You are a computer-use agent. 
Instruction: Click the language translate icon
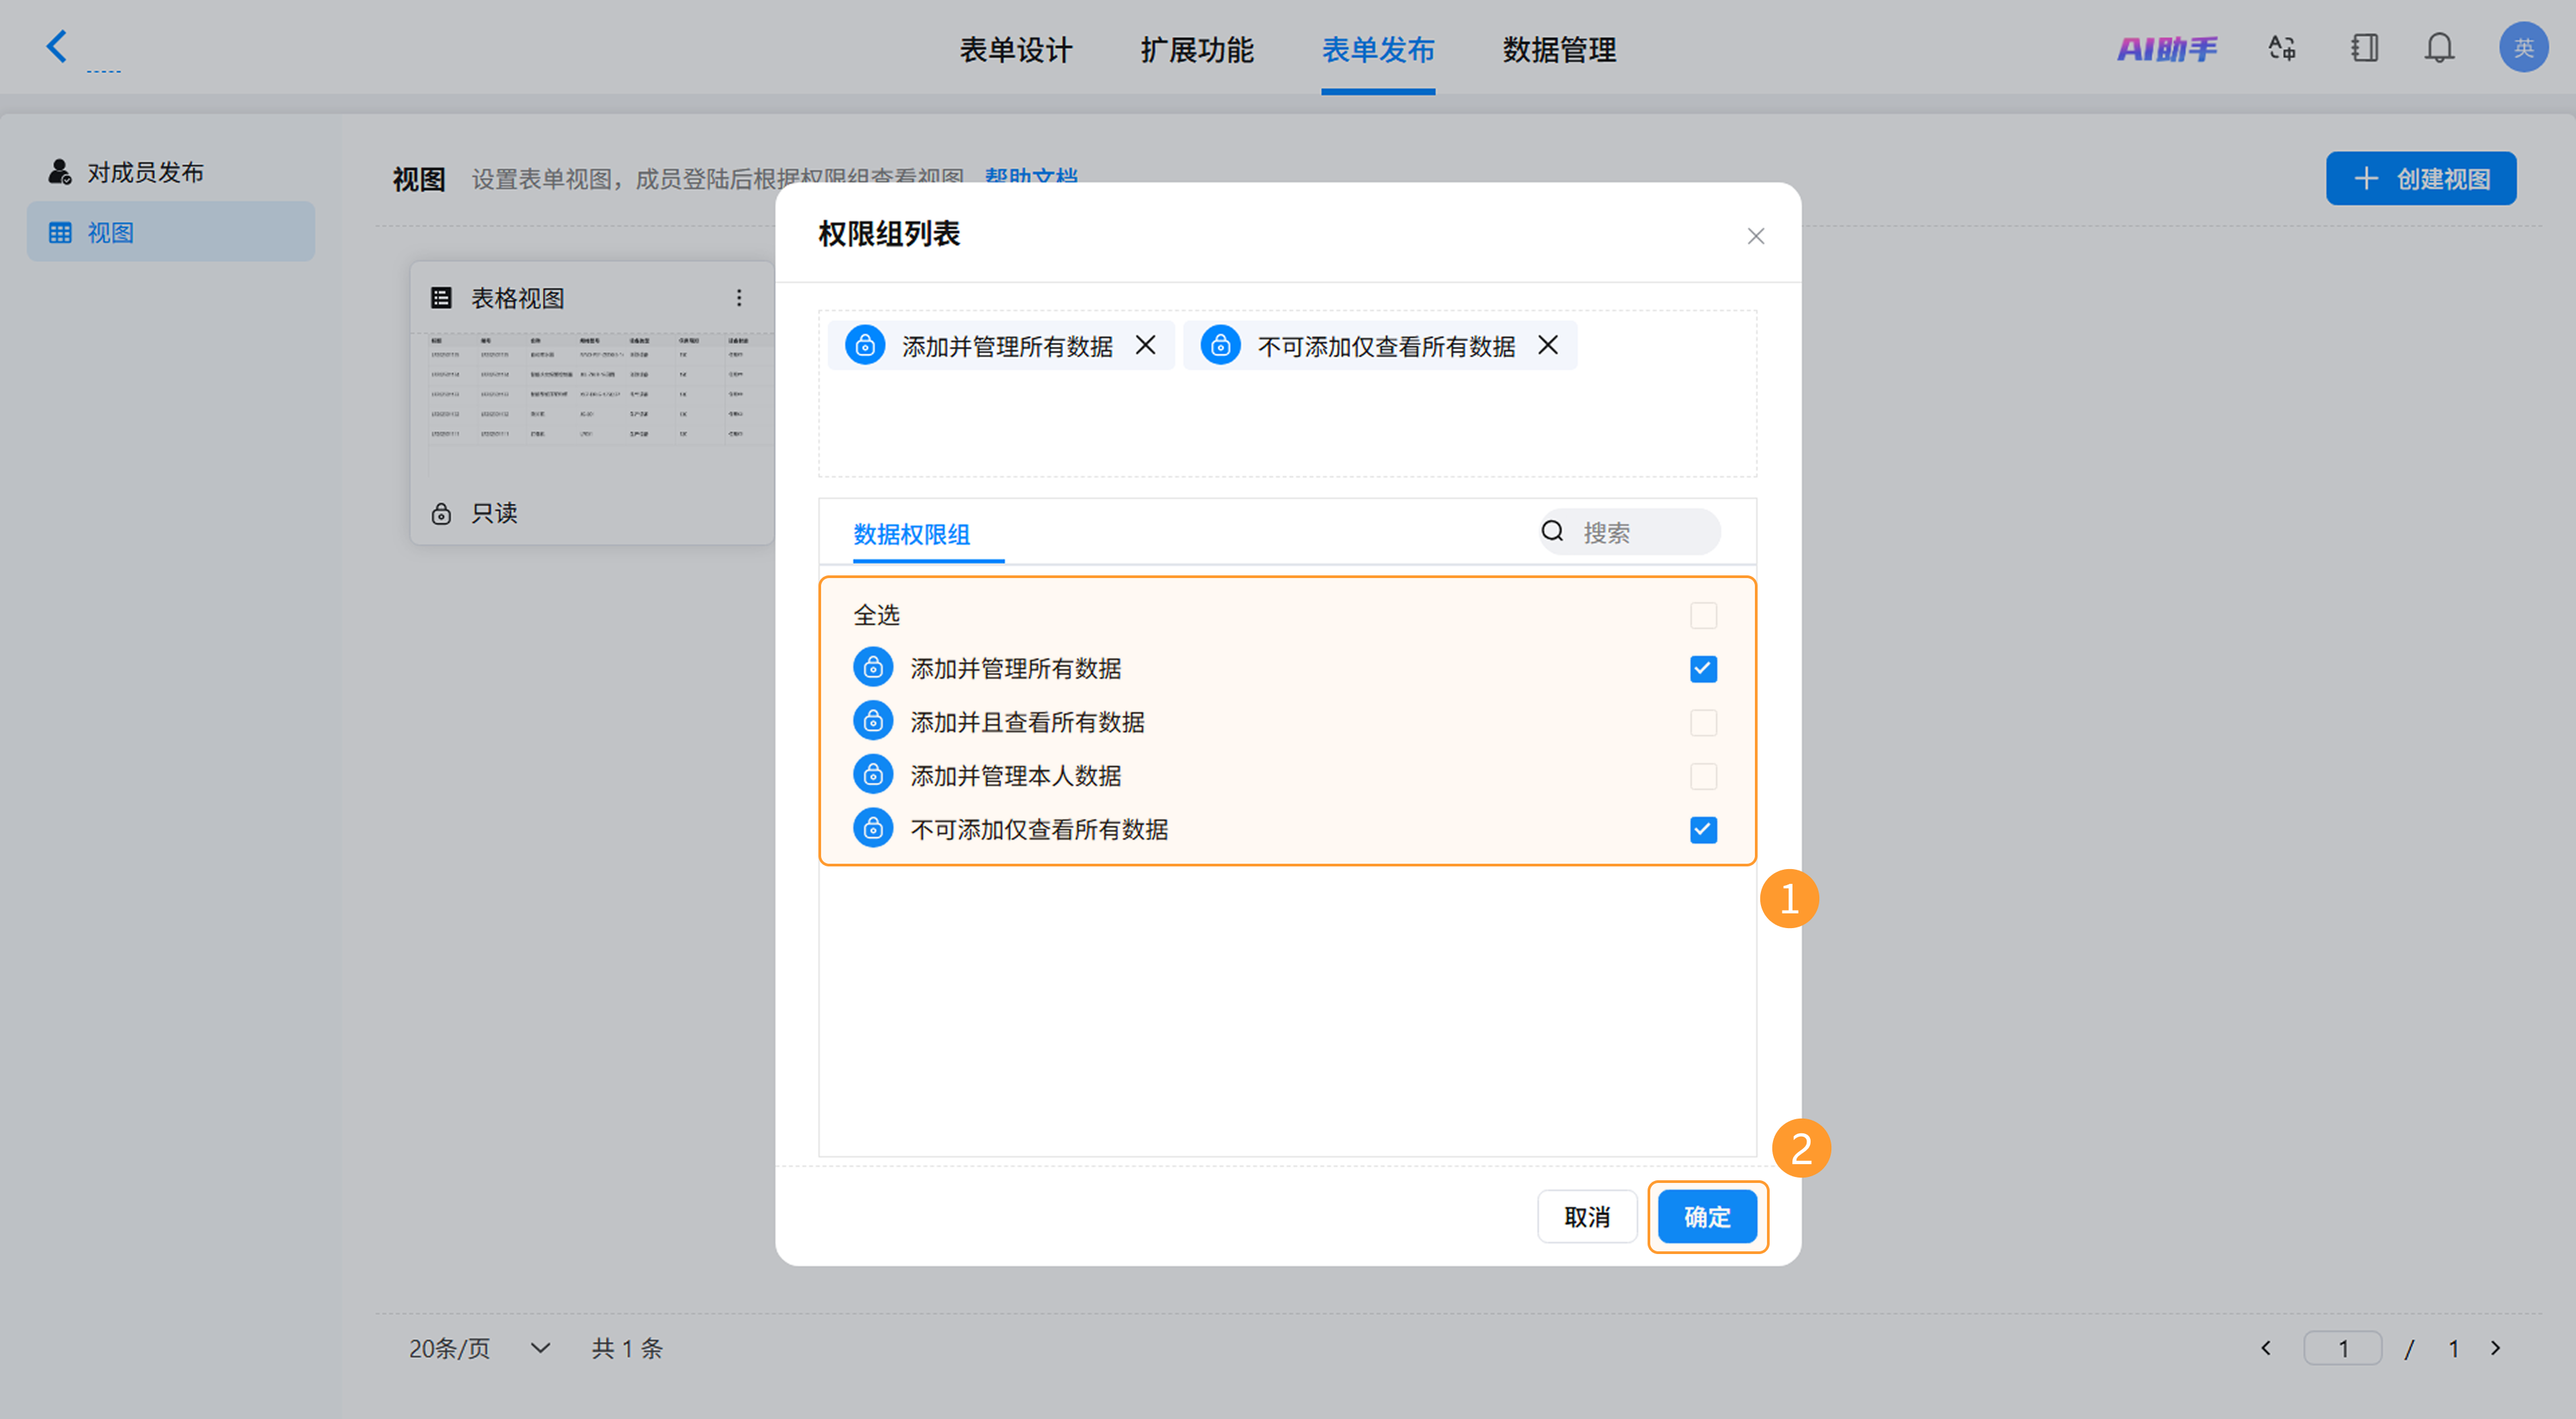coord(2281,48)
